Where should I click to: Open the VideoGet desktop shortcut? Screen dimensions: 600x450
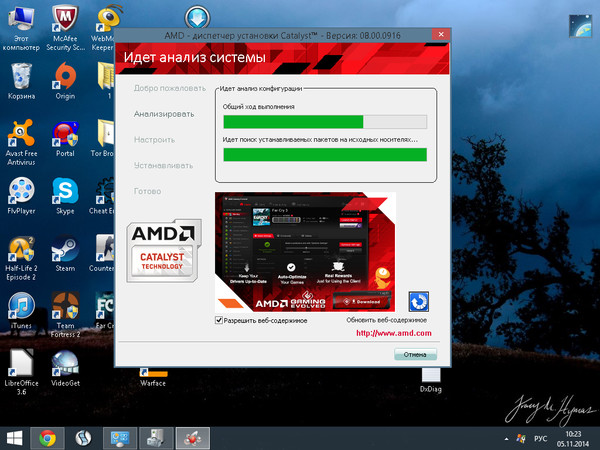[x=65, y=368]
